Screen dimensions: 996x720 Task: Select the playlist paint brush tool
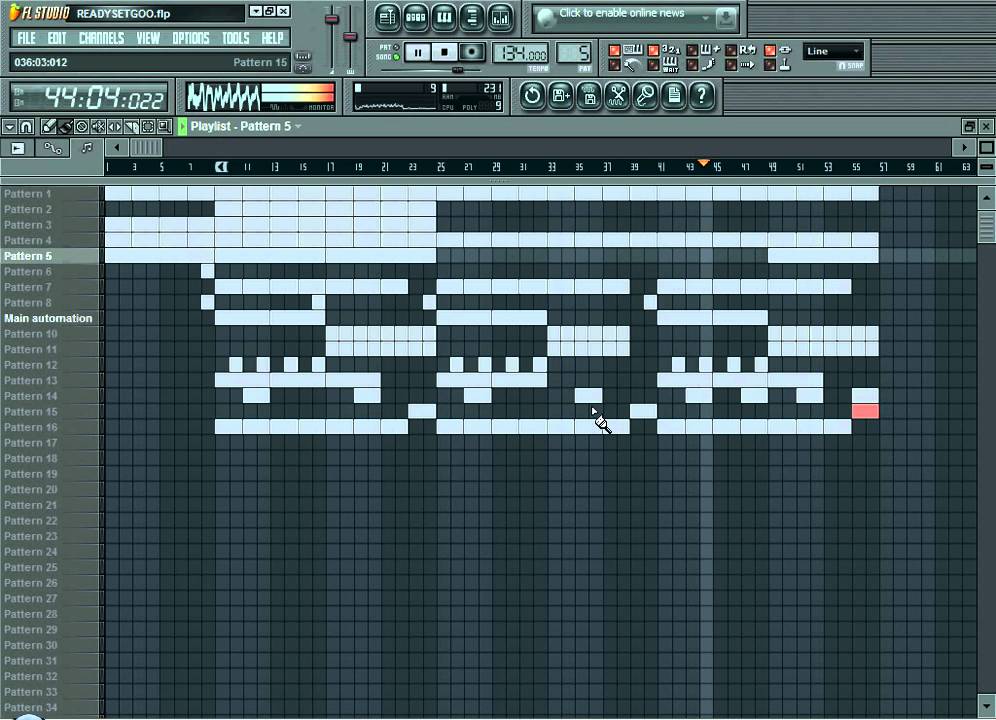tap(65, 126)
